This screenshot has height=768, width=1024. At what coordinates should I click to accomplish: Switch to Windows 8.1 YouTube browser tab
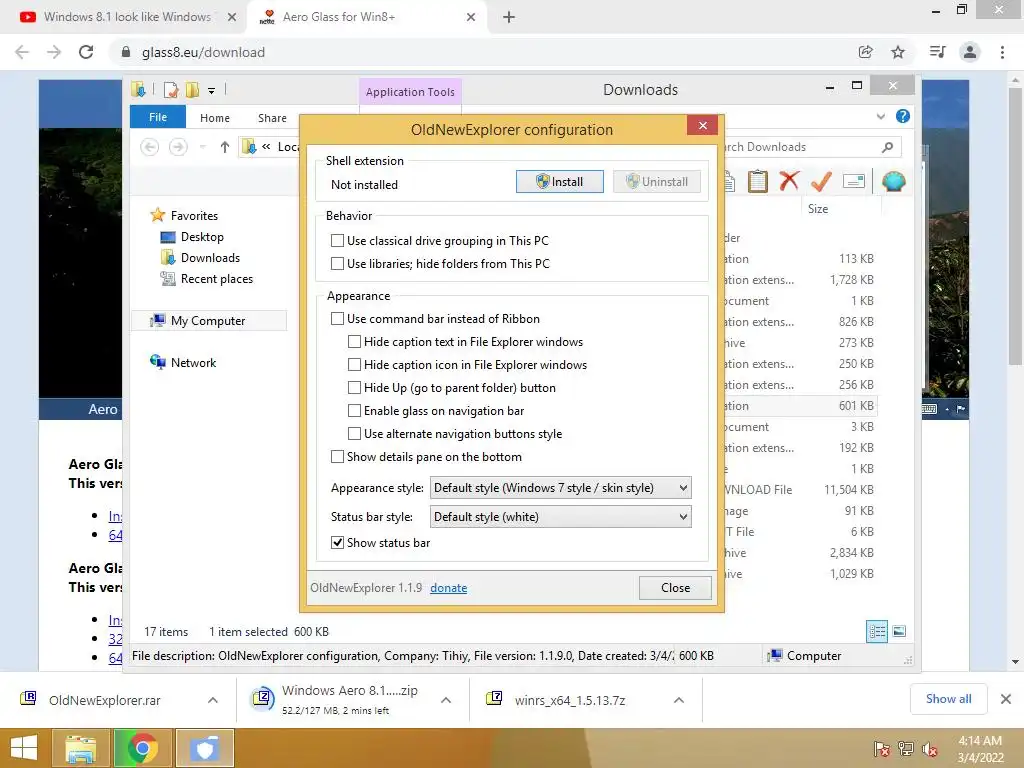coord(127,17)
